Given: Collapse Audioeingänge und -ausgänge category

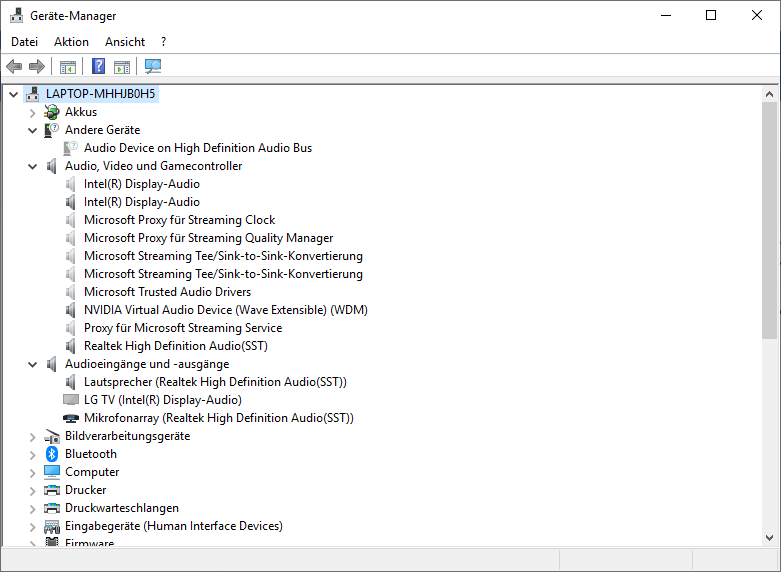Looking at the screenshot, I should 33,365.
